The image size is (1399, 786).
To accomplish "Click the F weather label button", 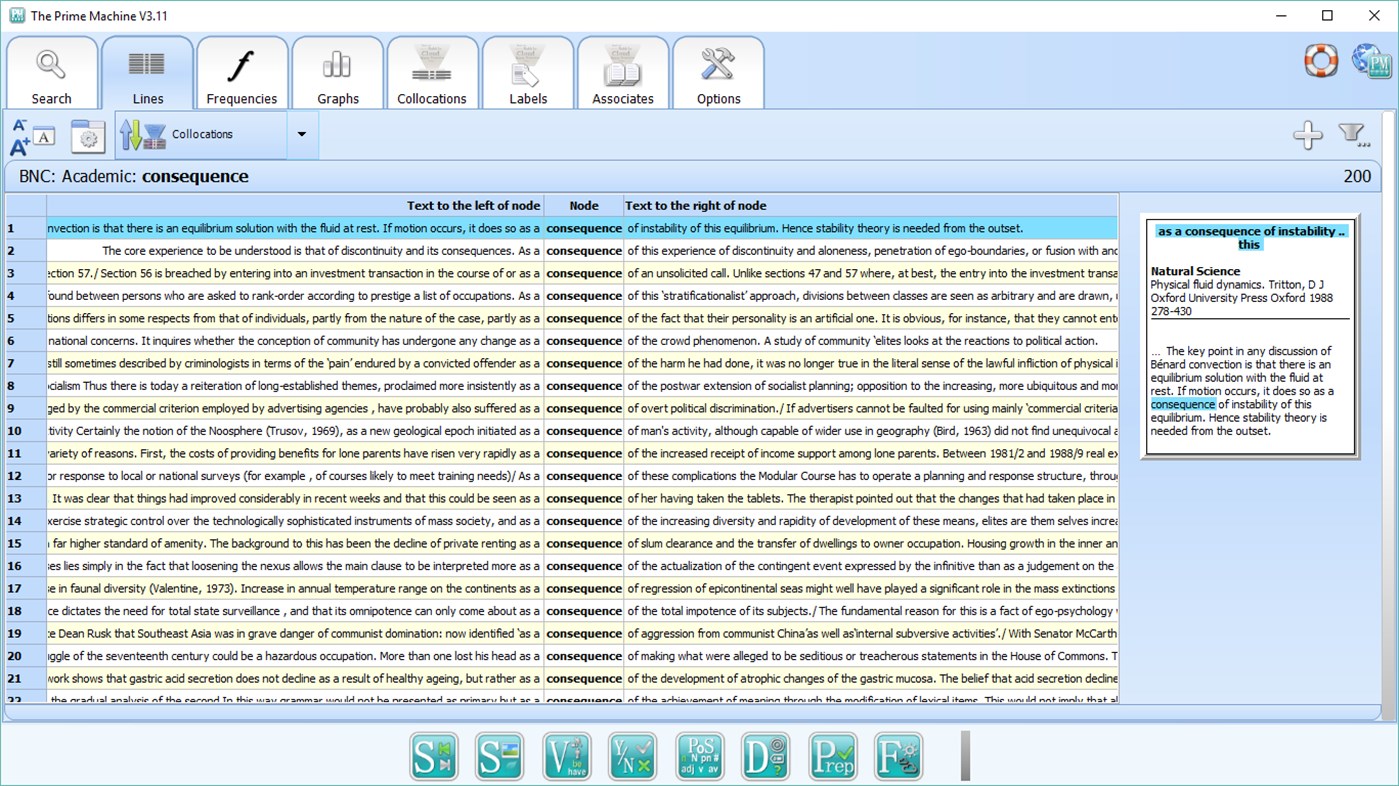I will [899, 756].
